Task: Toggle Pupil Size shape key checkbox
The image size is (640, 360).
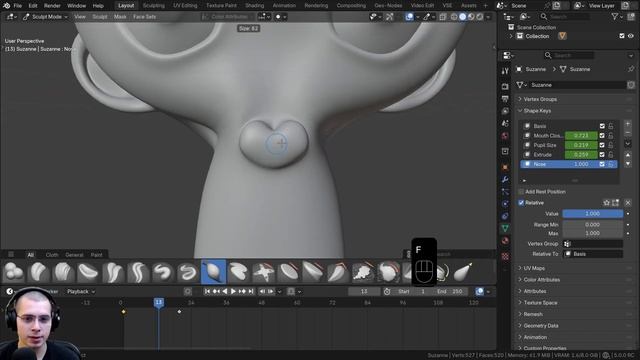Action: pos(602,145)
